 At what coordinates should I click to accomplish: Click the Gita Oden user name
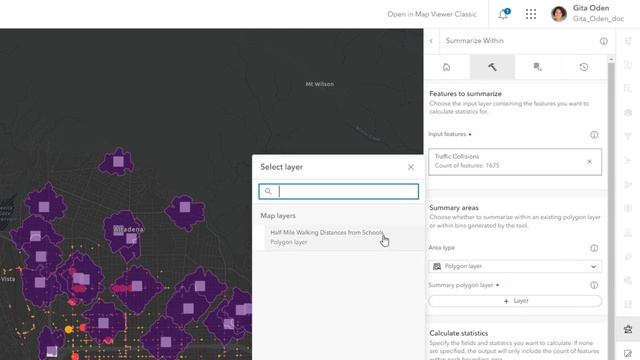[591, 8]
